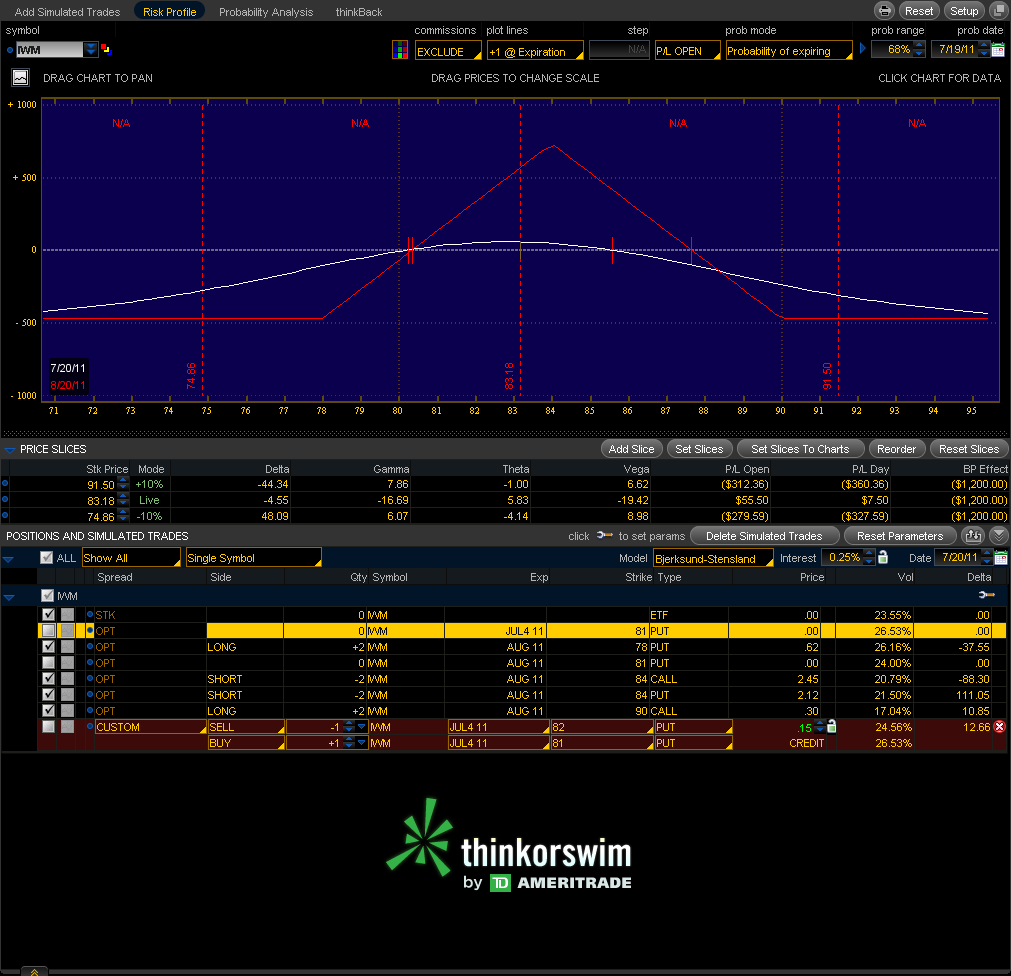Open the commissions EXCLUDE dropdown
Image resolution: width=1011 pixels, height=976 pixels.
pos(448,51)
